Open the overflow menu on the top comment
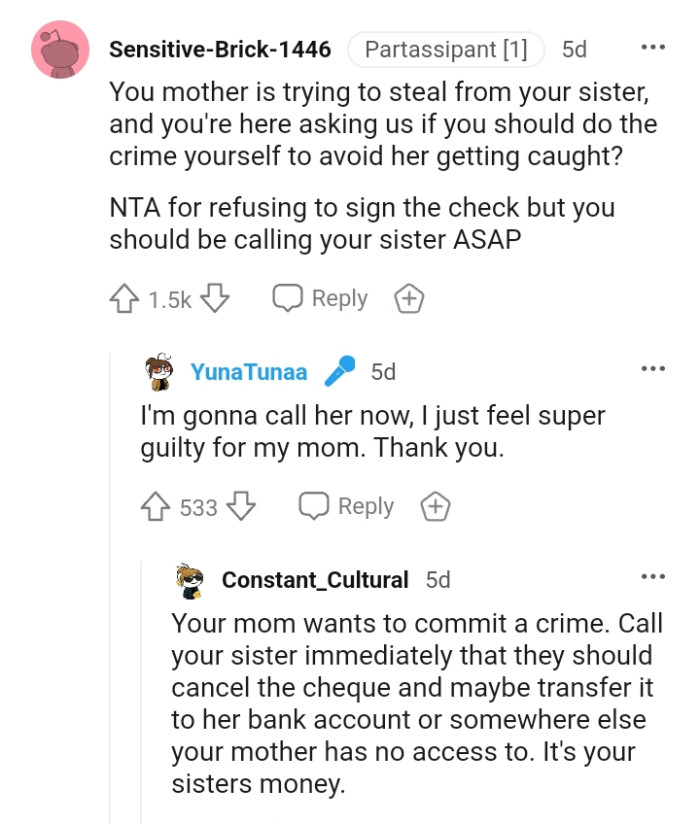Image resolution: width=700 pixels, height=824 pixels. click(x=653, y=47)
